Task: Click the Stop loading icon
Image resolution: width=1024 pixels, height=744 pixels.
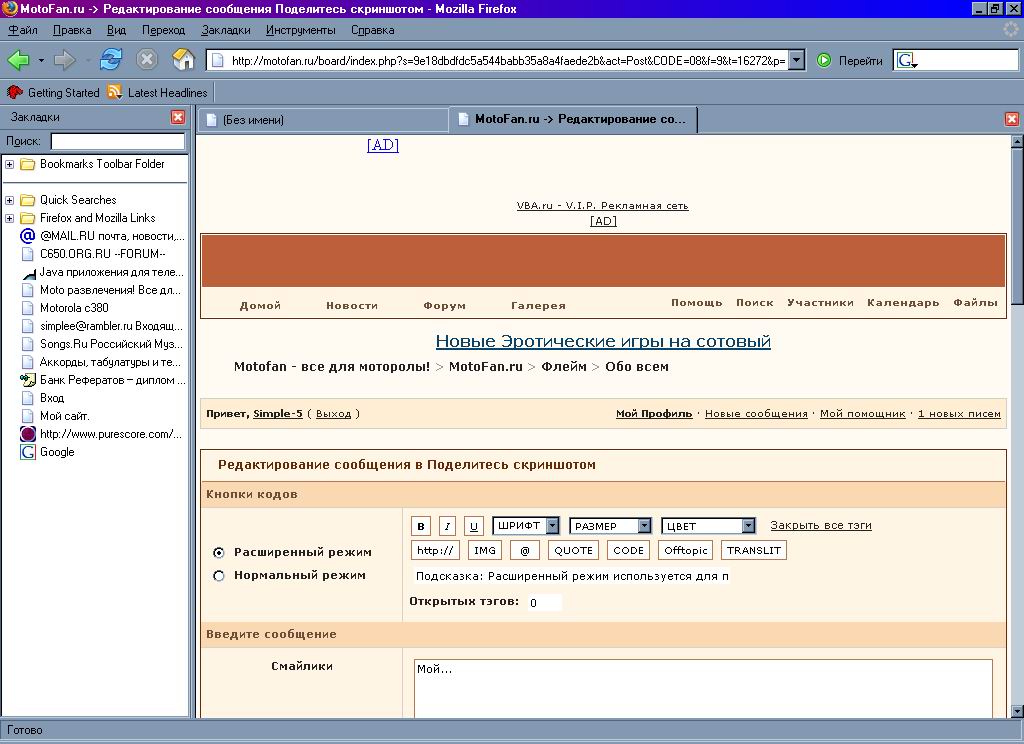Action: (x=147, y=59)
